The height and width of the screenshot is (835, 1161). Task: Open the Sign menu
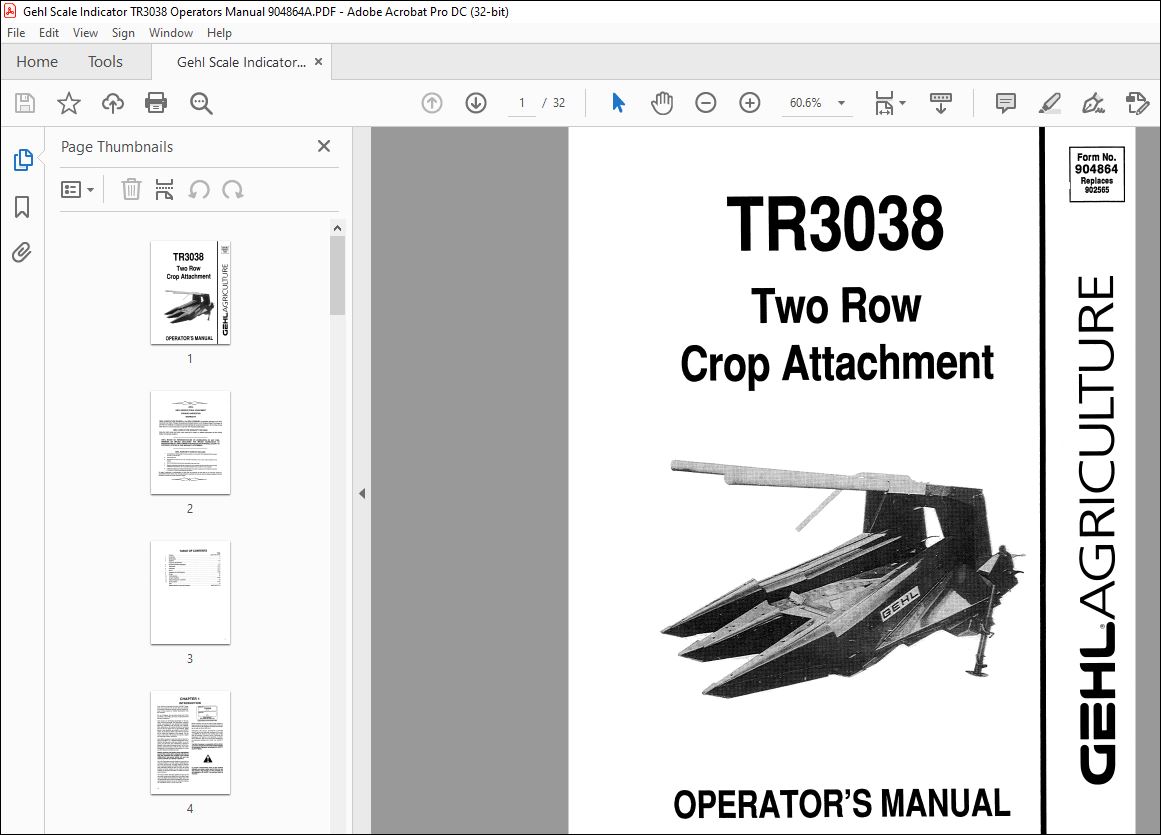click(x=123, y=33)
